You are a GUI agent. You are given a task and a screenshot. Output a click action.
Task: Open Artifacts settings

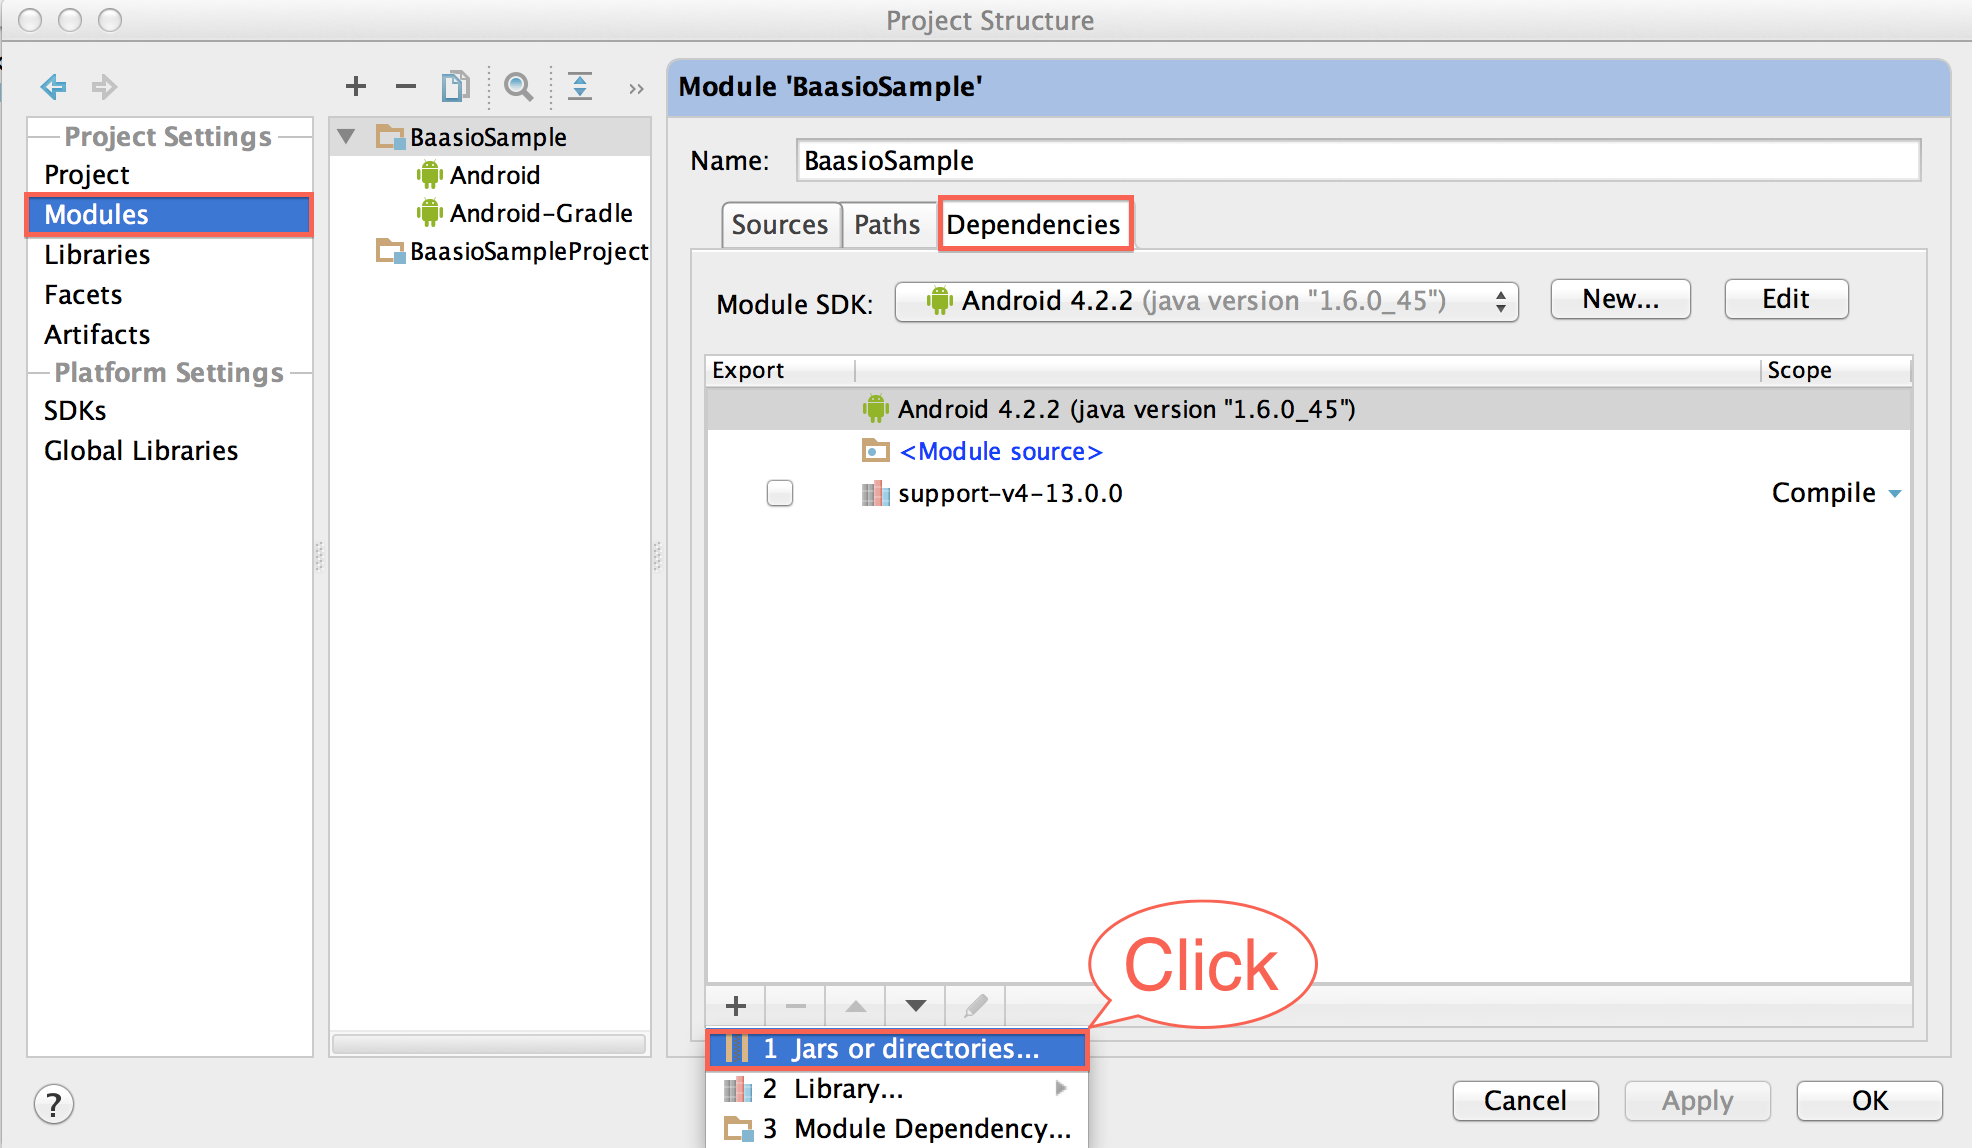tap(97, 334)
